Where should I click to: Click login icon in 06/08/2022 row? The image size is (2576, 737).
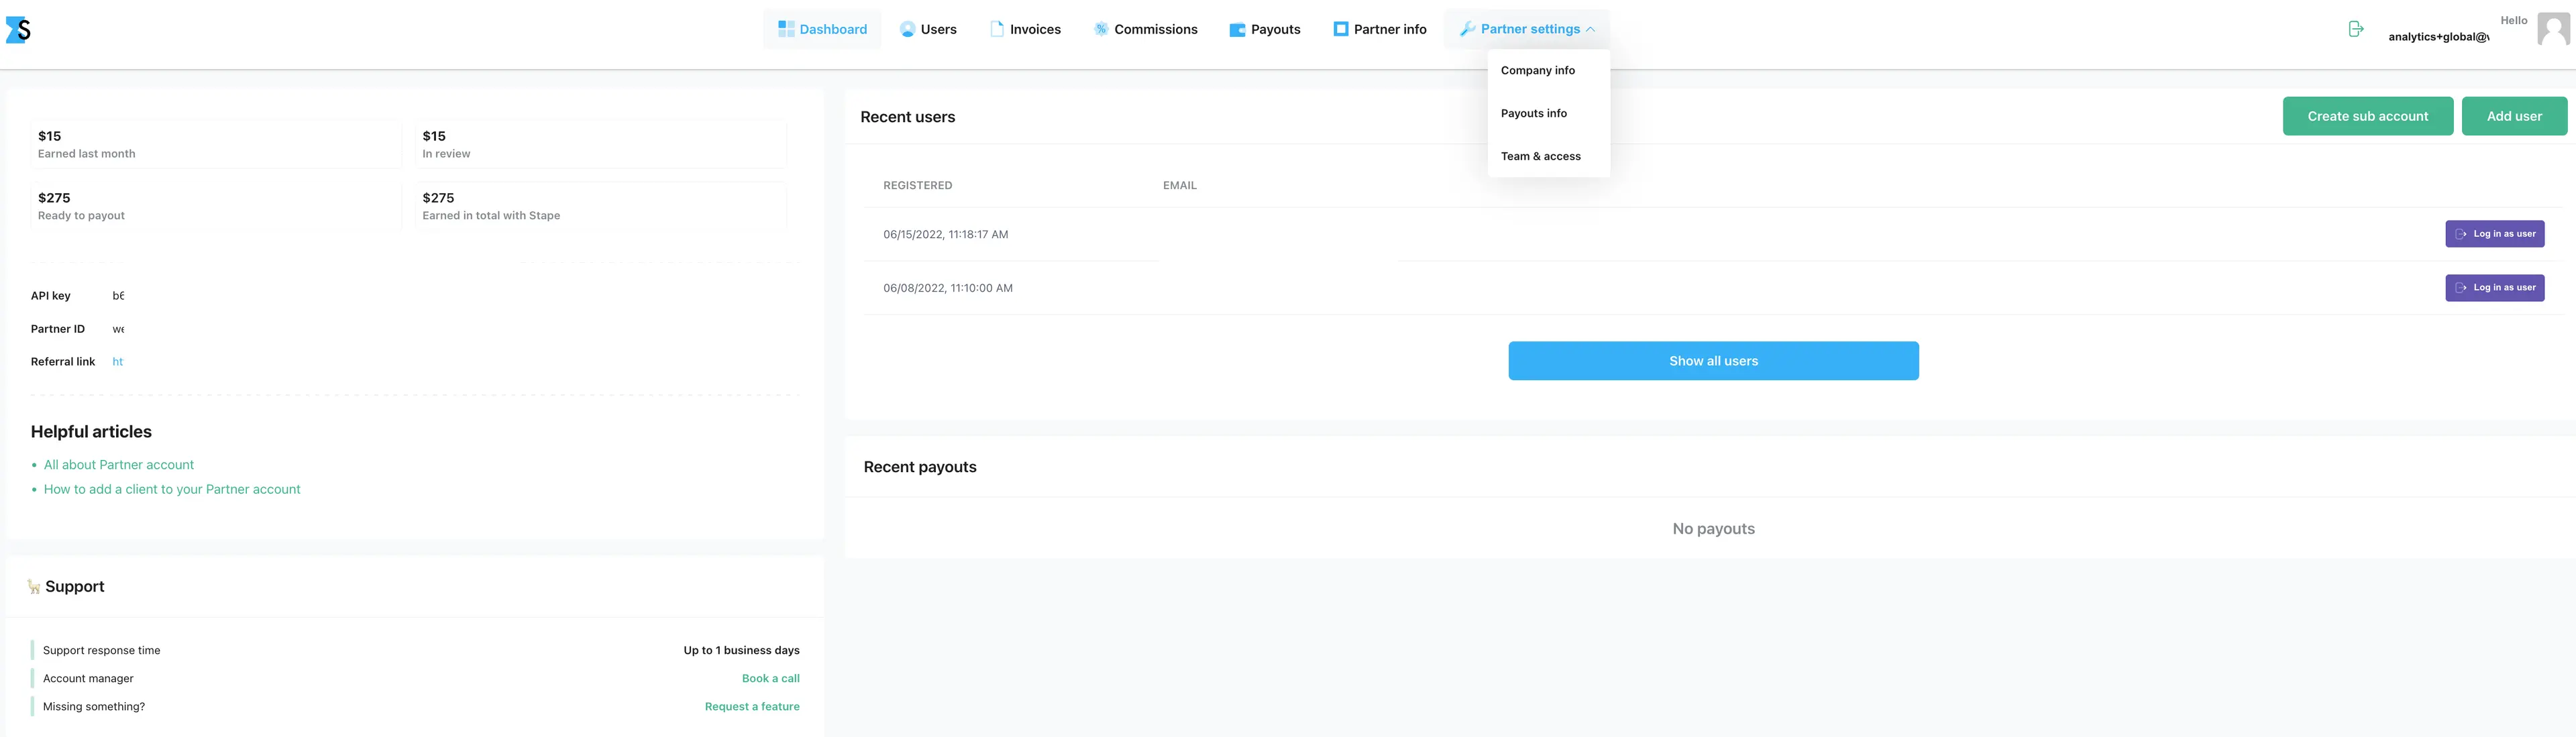pos(2461,288)
